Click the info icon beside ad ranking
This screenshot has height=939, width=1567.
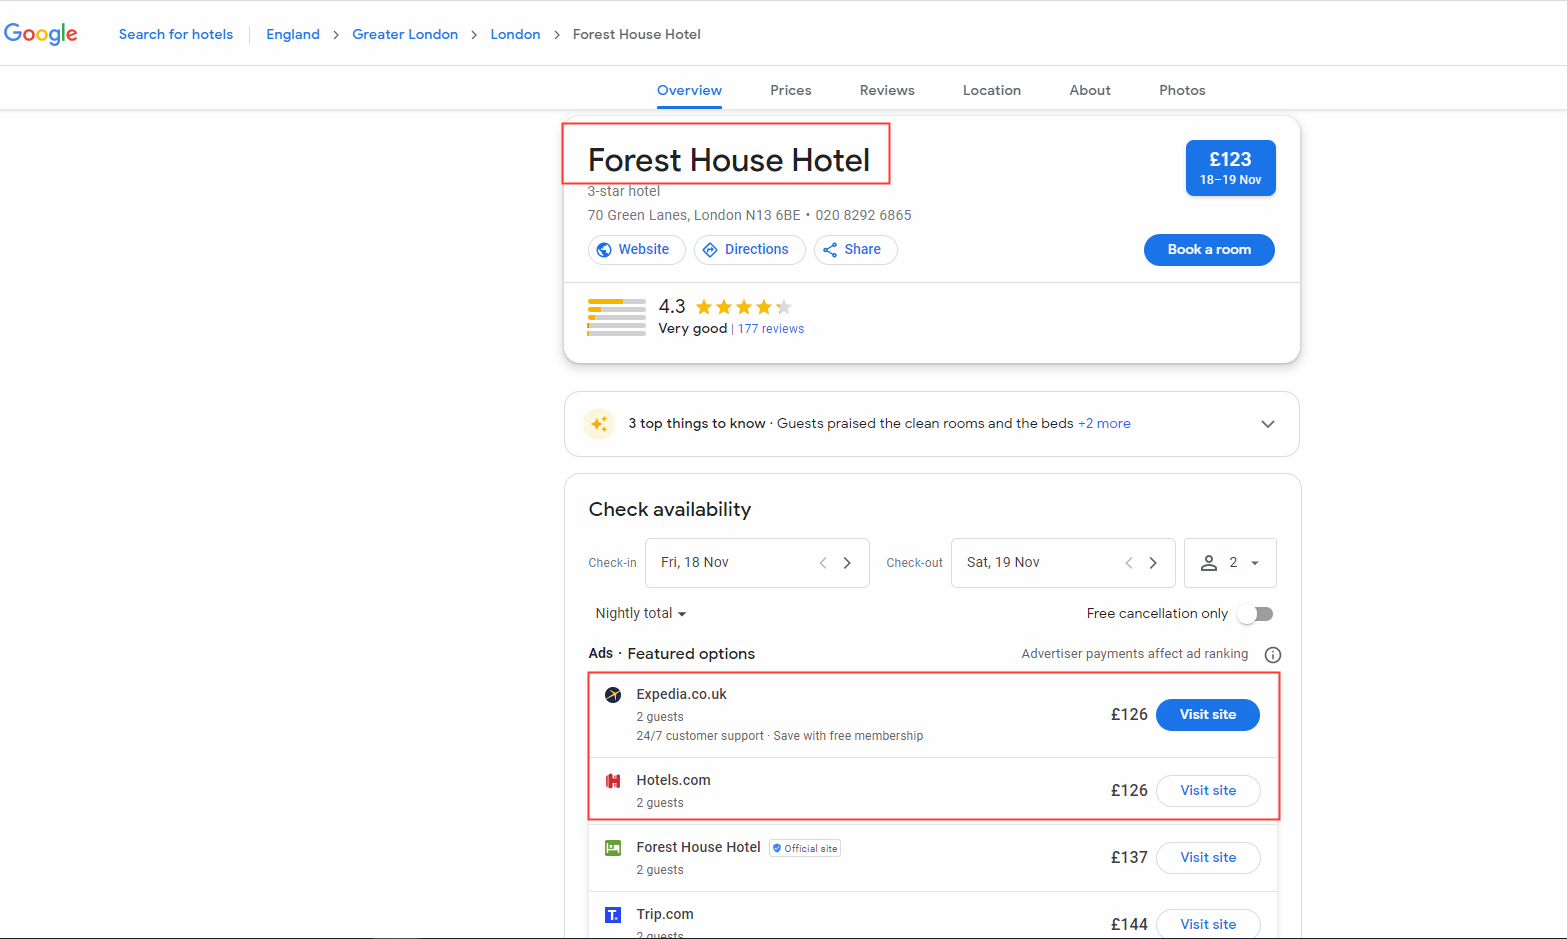1273,655
